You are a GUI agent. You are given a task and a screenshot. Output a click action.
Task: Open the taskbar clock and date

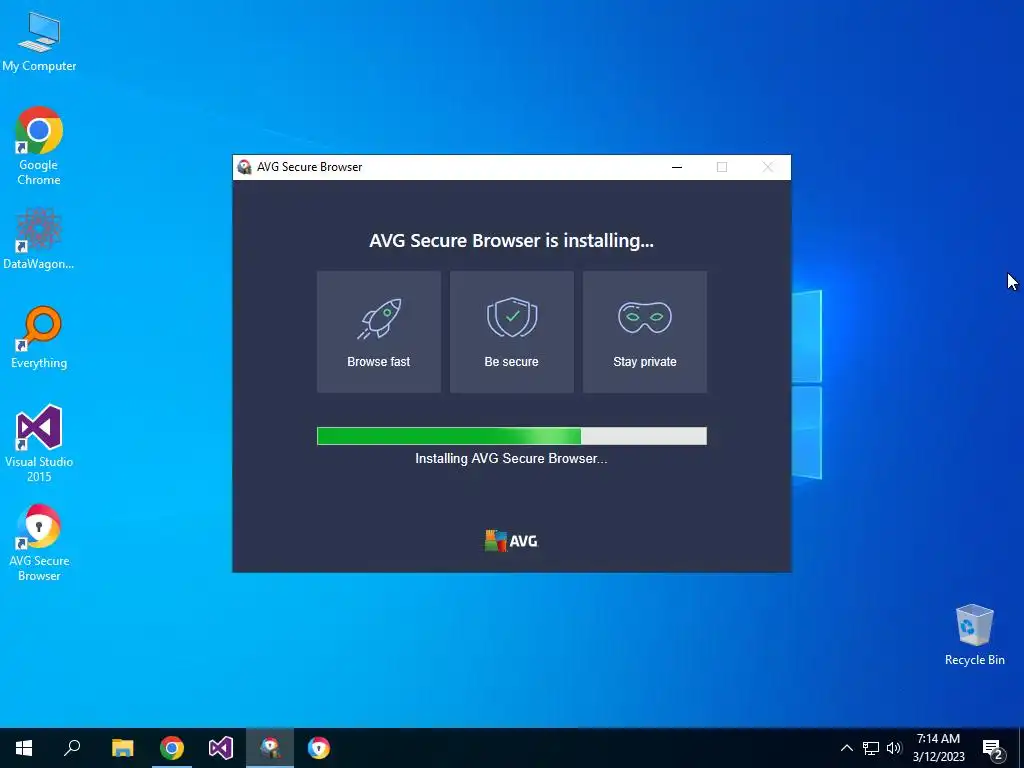tap(938, 748)
